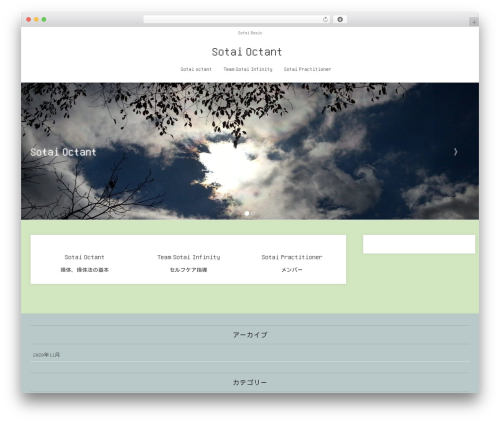Open the Team Sotai Infinity menu item
This screenshot has width=500, height=423.
click(248, 69)
